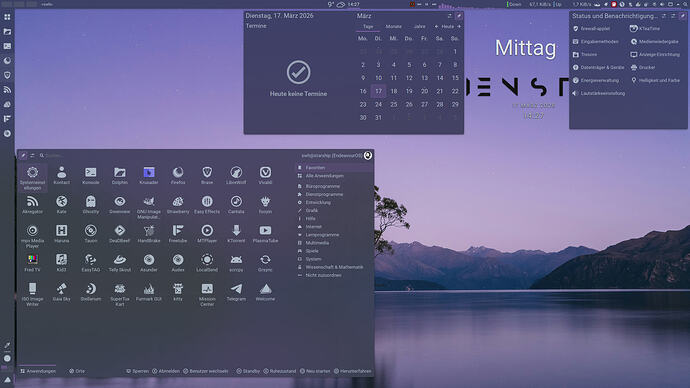Launch the Kate editor
Image resolution: width=690 pixels, height=388 pixels.
tap(62, 205)
